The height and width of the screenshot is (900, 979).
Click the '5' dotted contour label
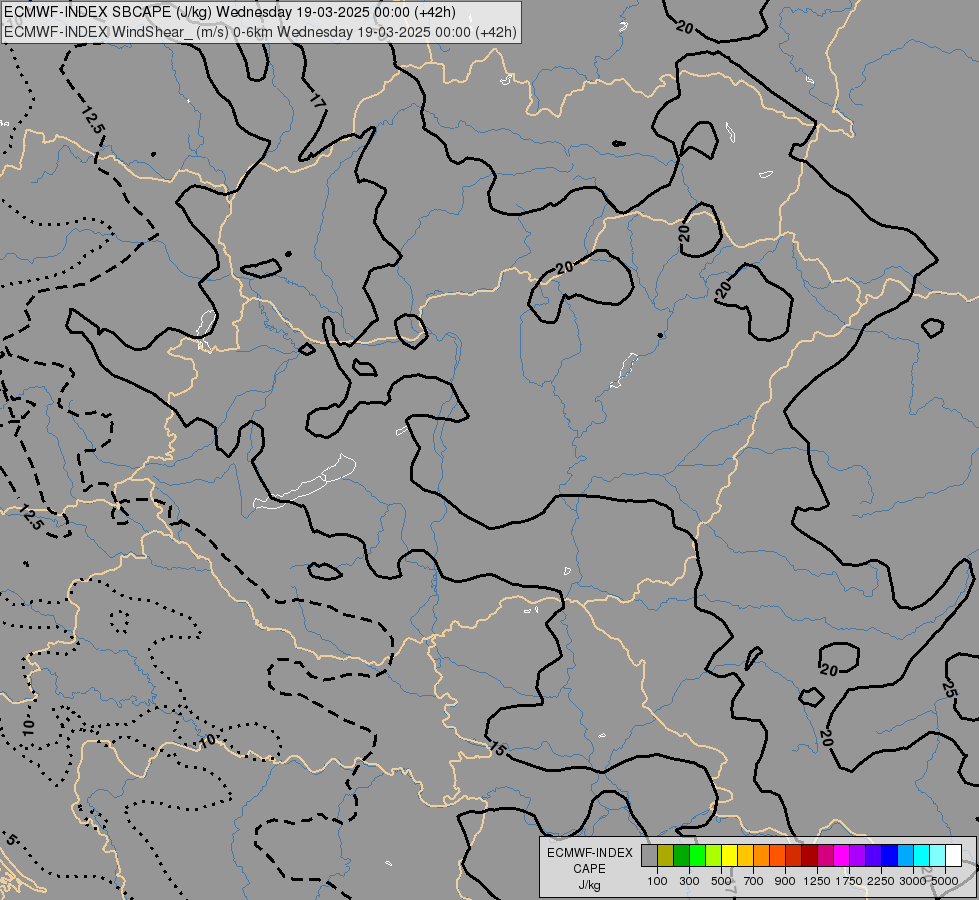point(10,840)
